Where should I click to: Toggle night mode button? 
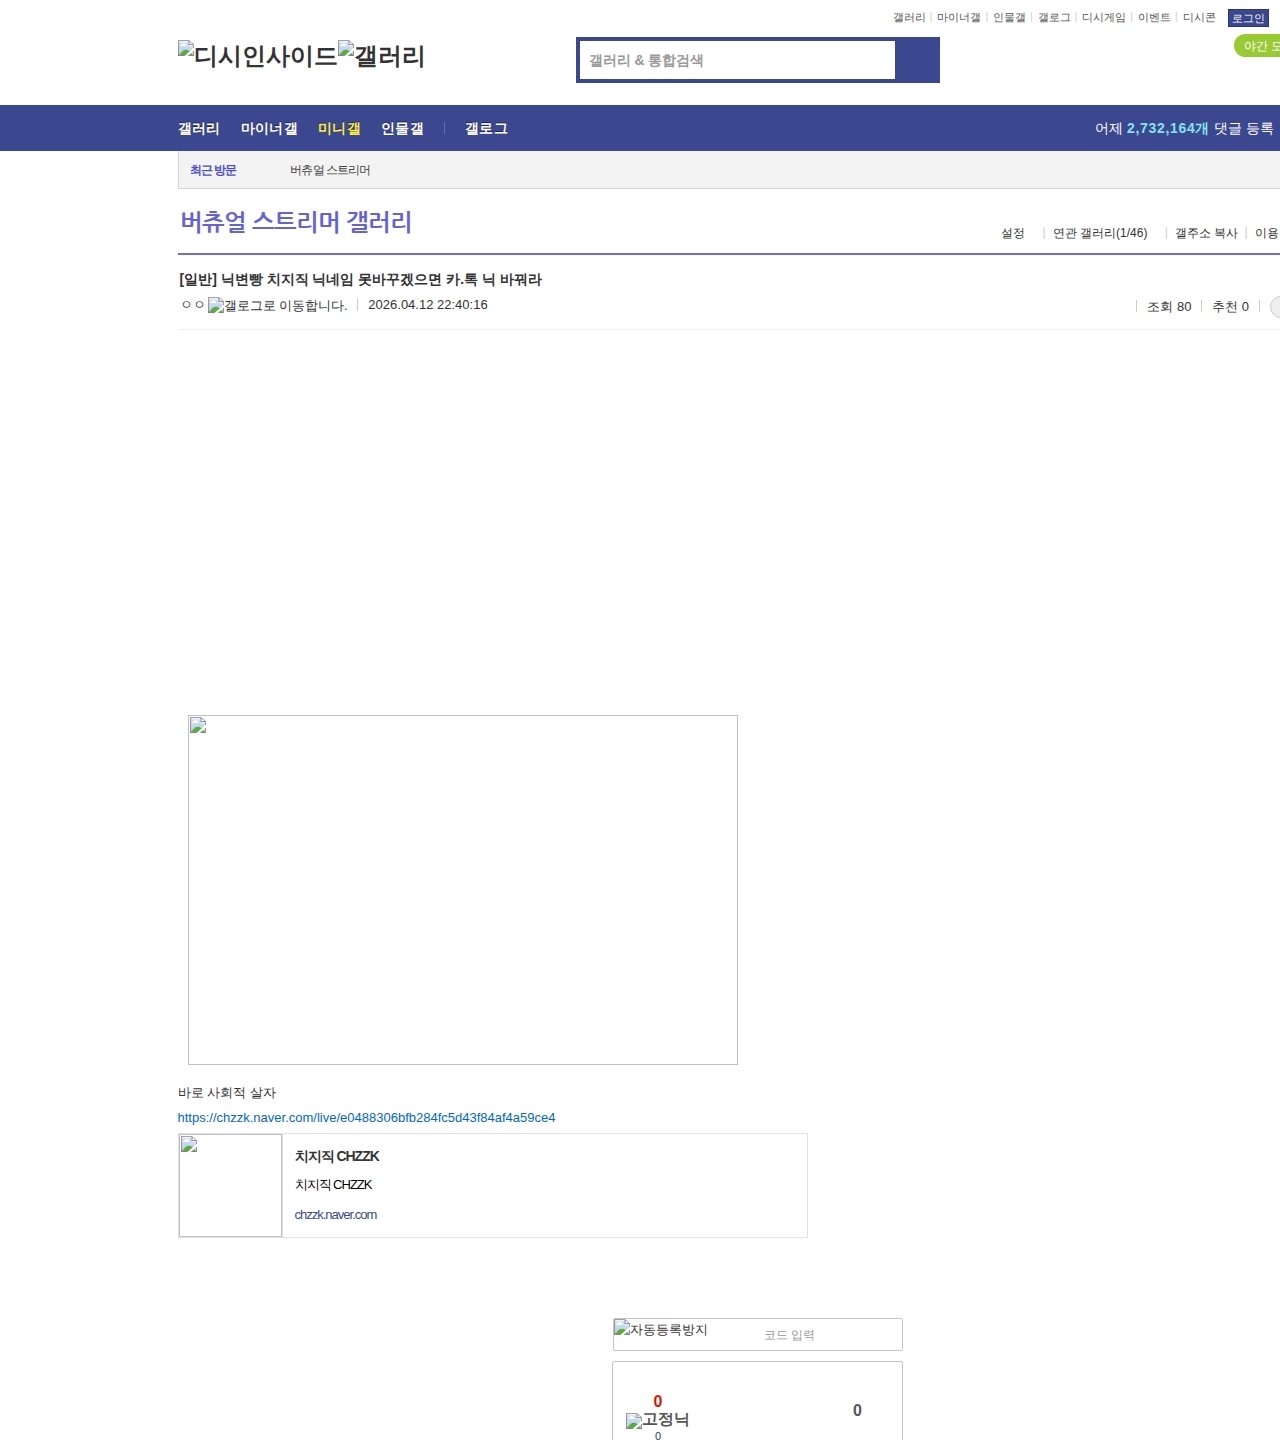coord(1258,46)
